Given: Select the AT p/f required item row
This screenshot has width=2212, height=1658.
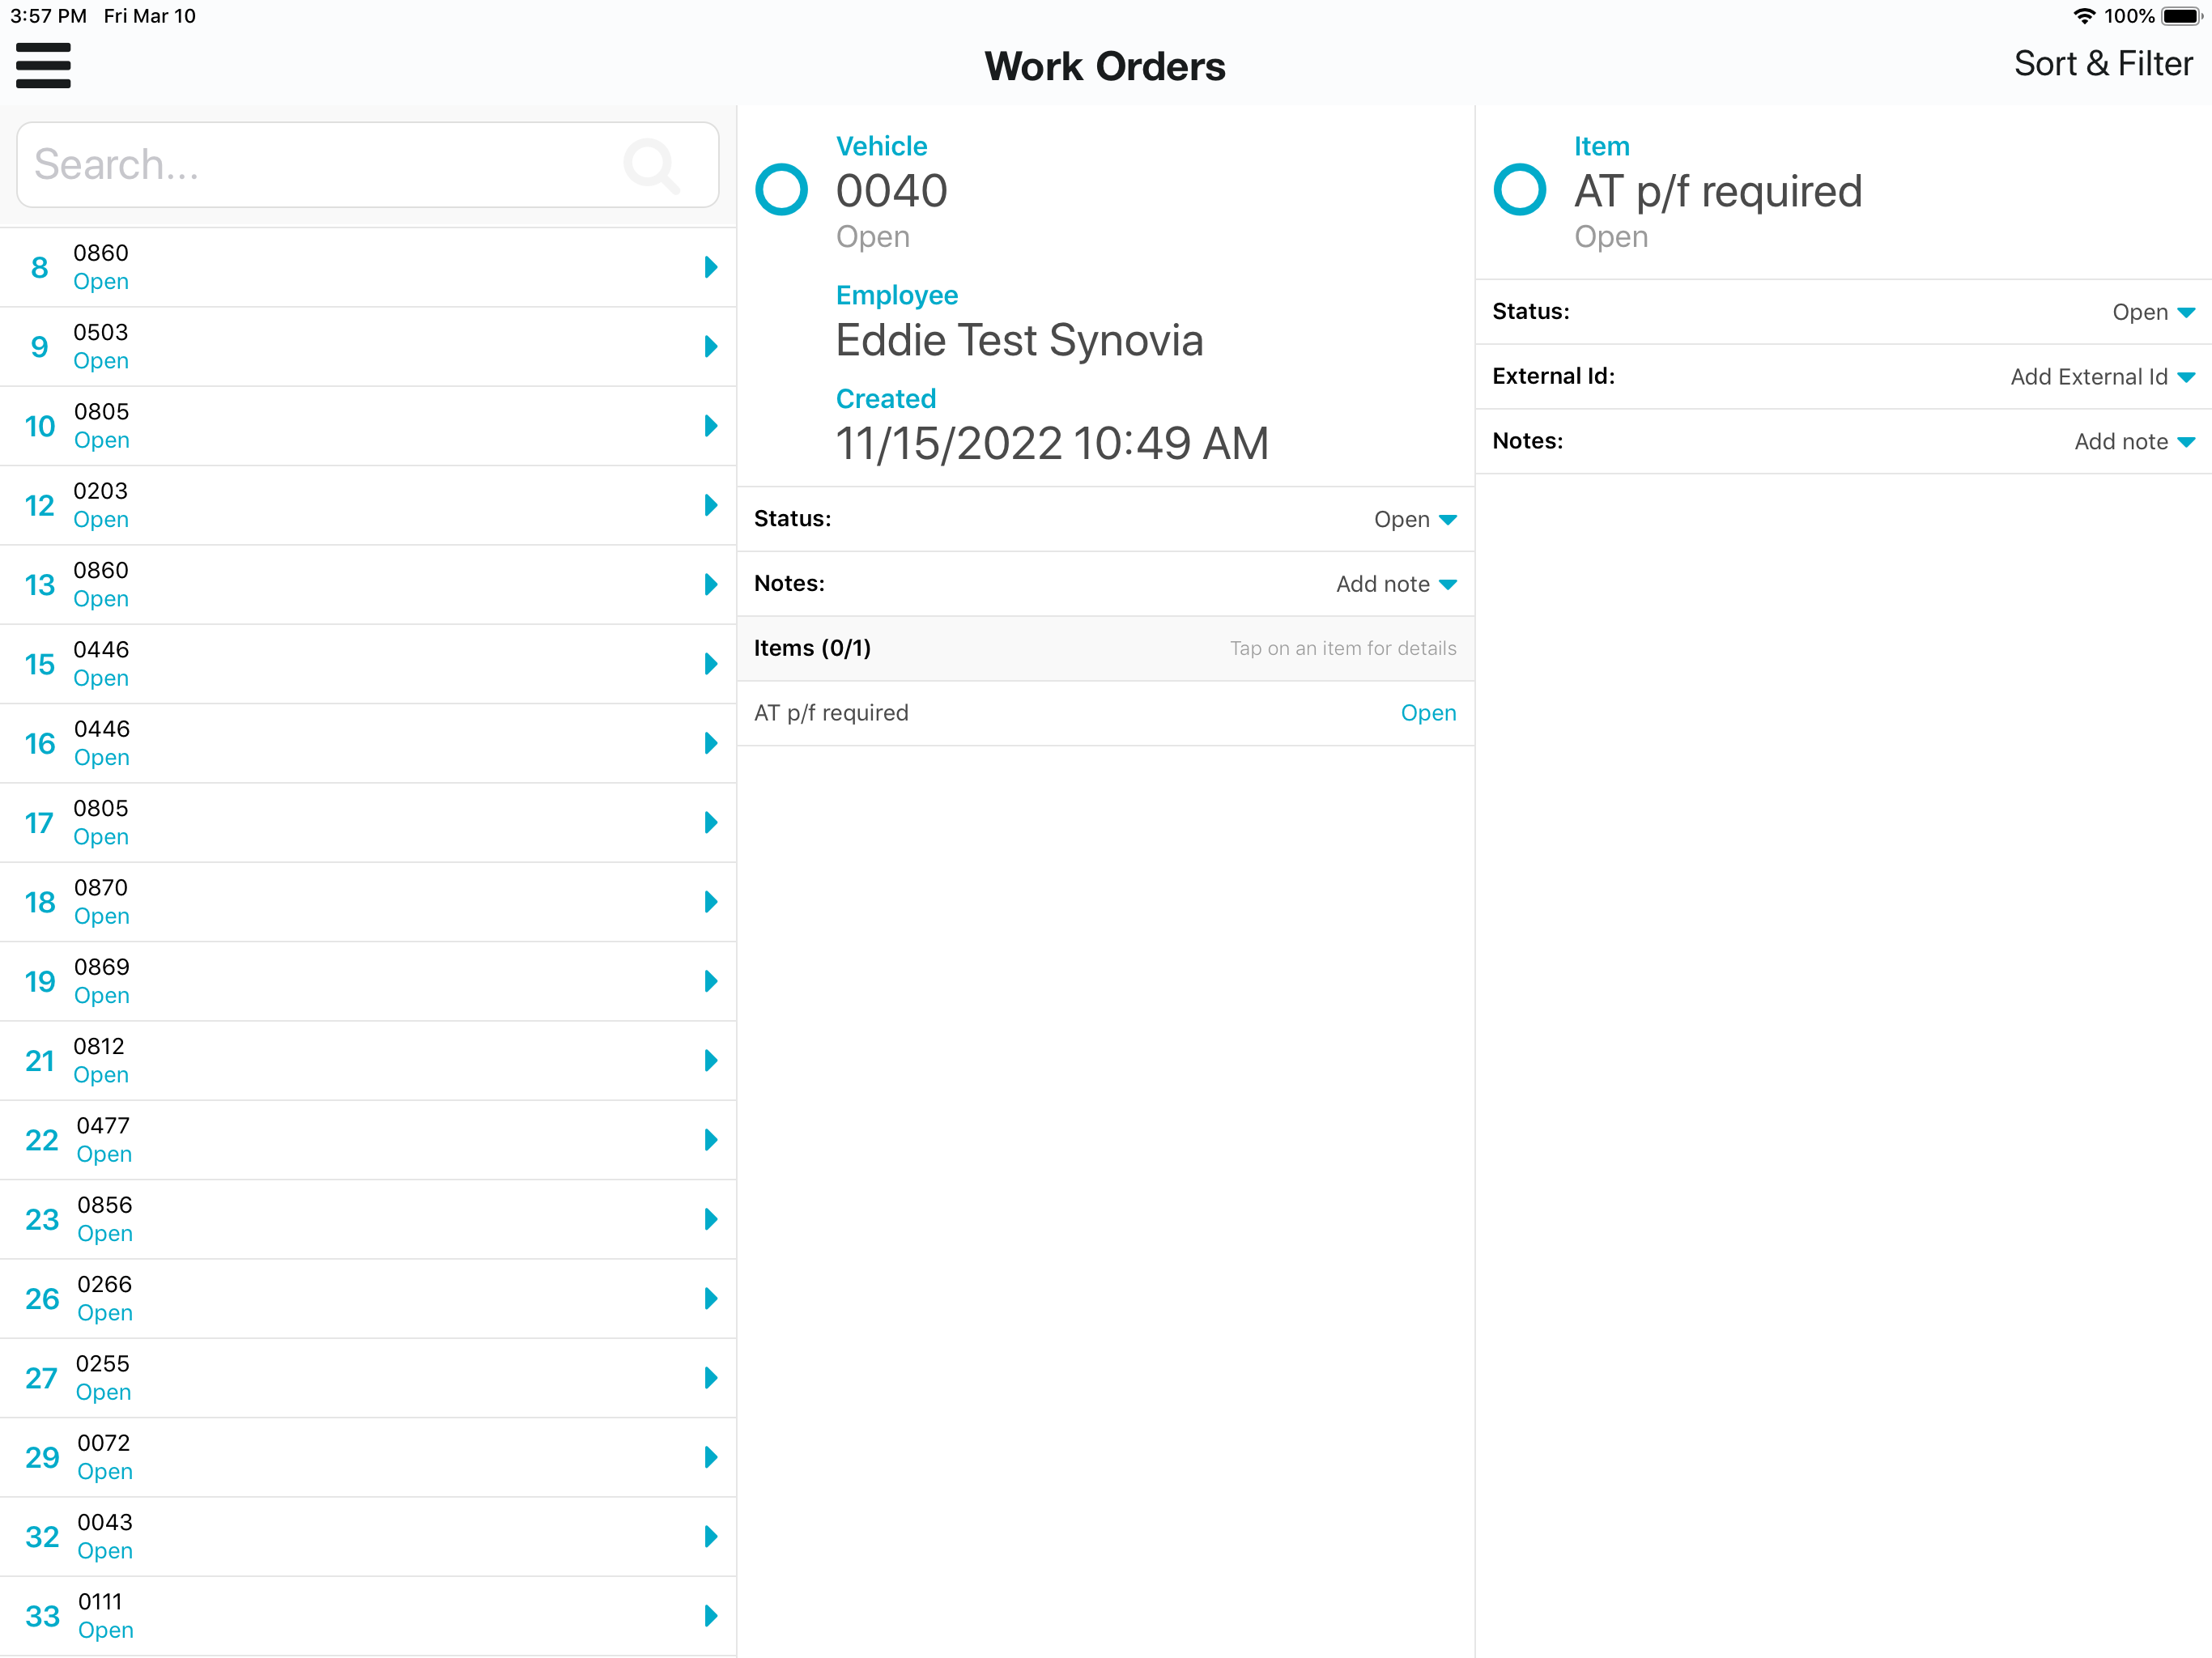Looking at the screenshot, I should pyautogui.click(x=1105, y=713).
